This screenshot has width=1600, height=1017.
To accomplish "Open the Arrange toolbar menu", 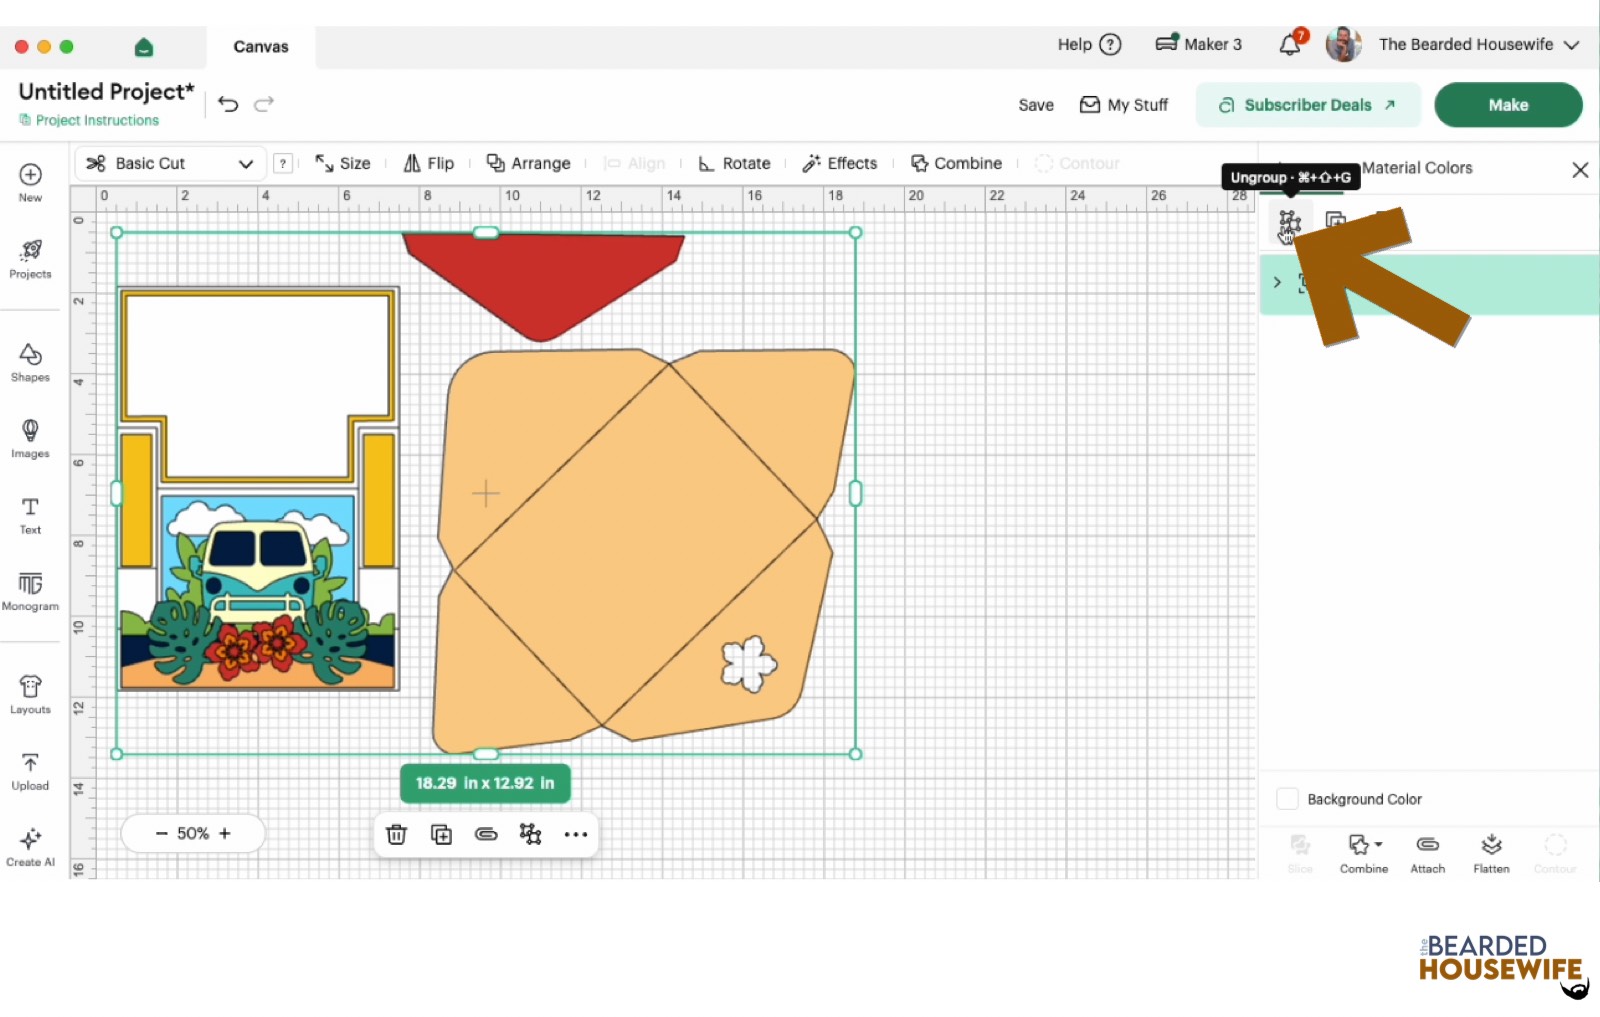I will [x=528, y=163].
